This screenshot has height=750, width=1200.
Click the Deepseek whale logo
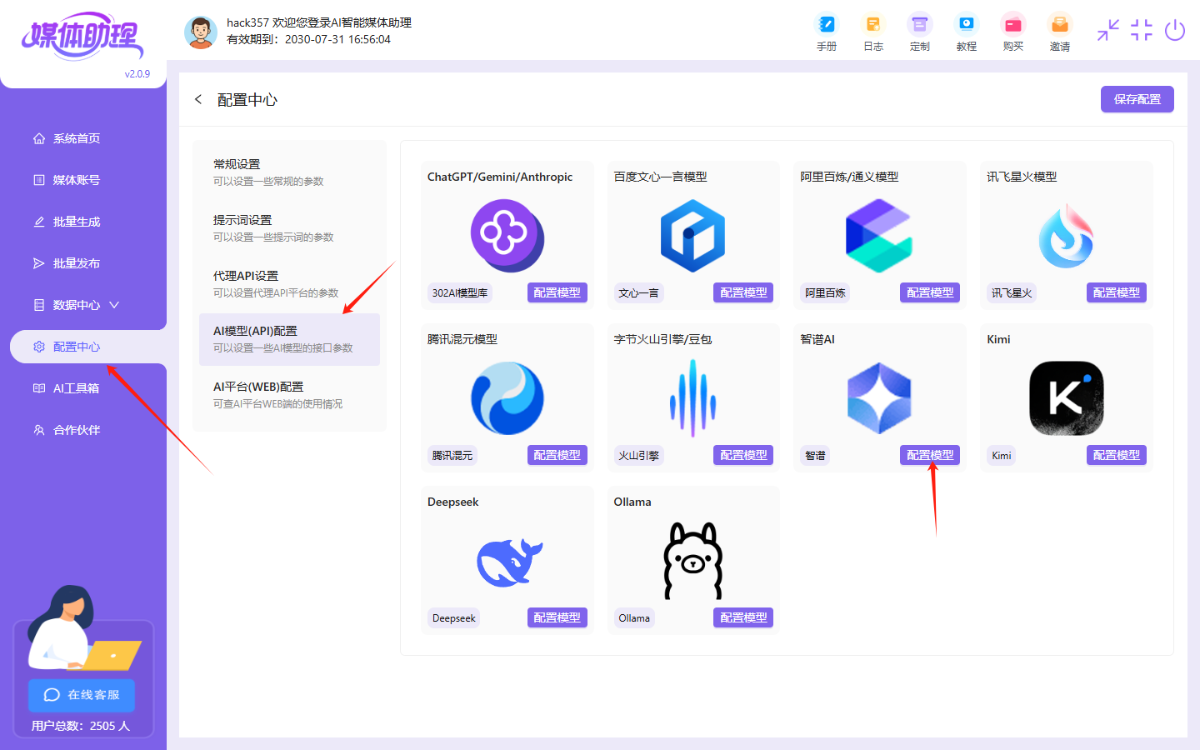pyautogui.click(x=509, y=562)
